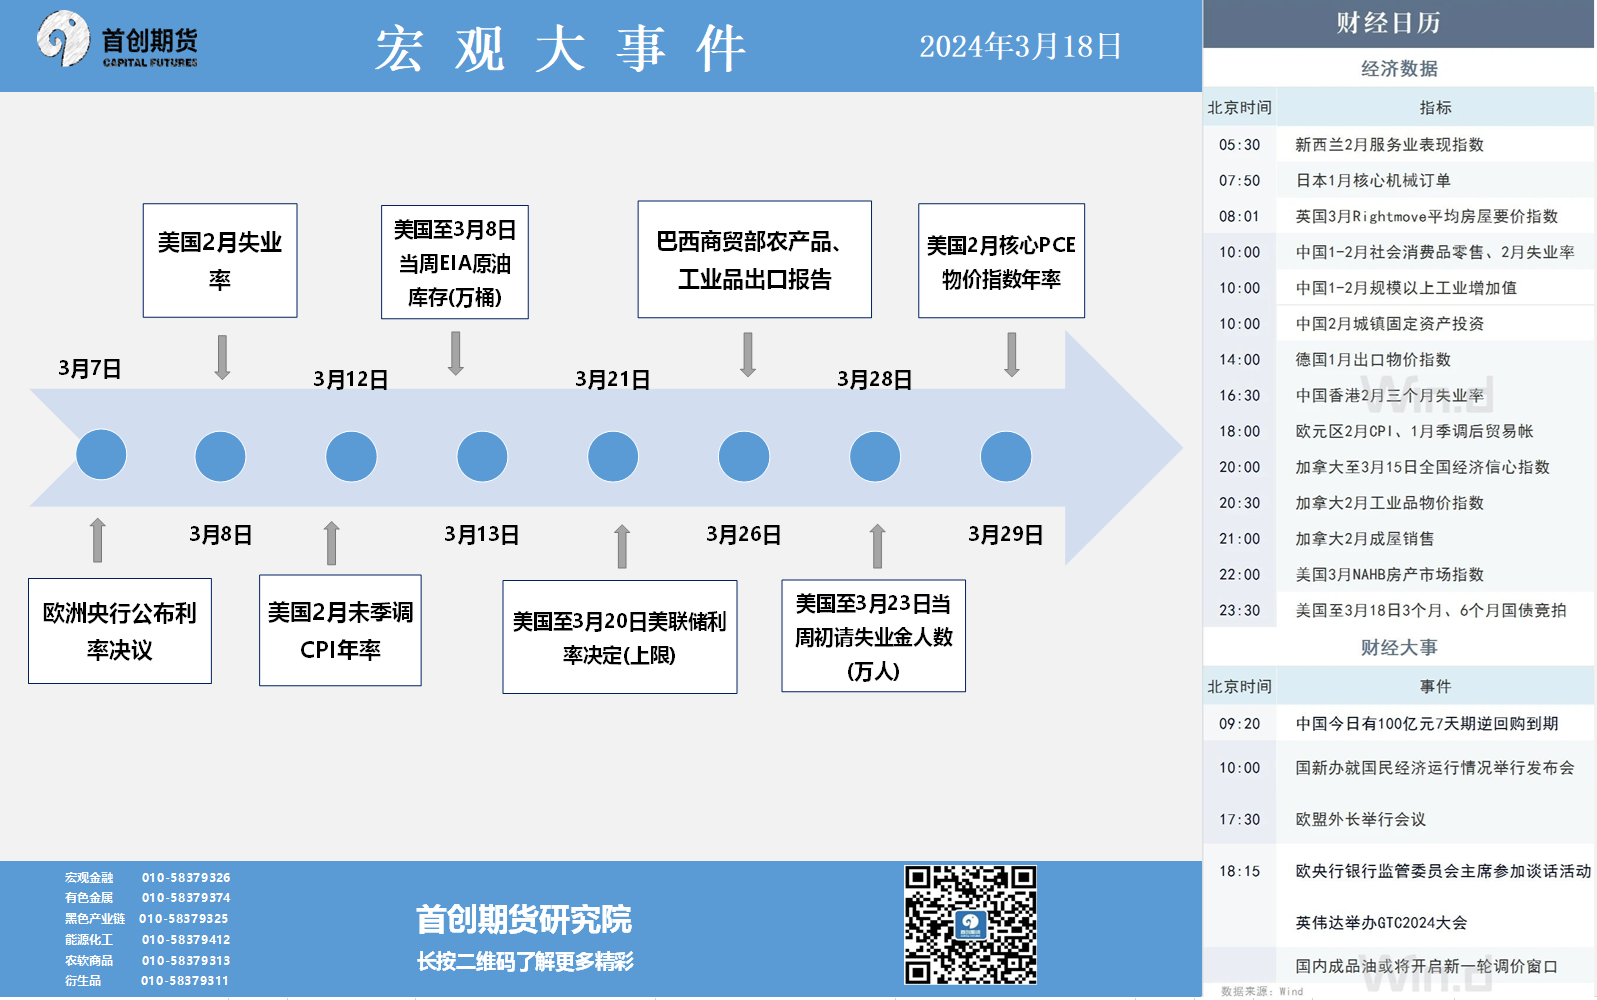Image resolution: width=1597 pixels, height=1000 pixels.
Task: Click the 新西兰2月服务业表现指数 row
Action: (1398, 144)
